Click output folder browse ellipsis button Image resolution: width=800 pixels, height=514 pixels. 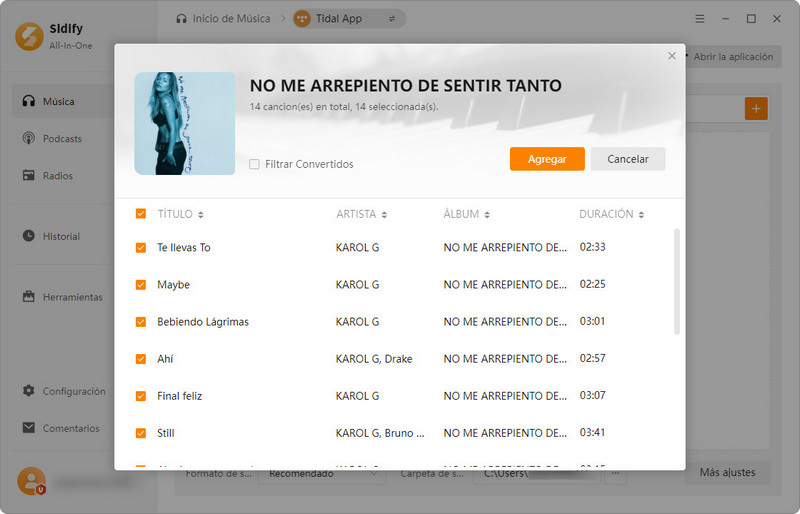[615, 474]
